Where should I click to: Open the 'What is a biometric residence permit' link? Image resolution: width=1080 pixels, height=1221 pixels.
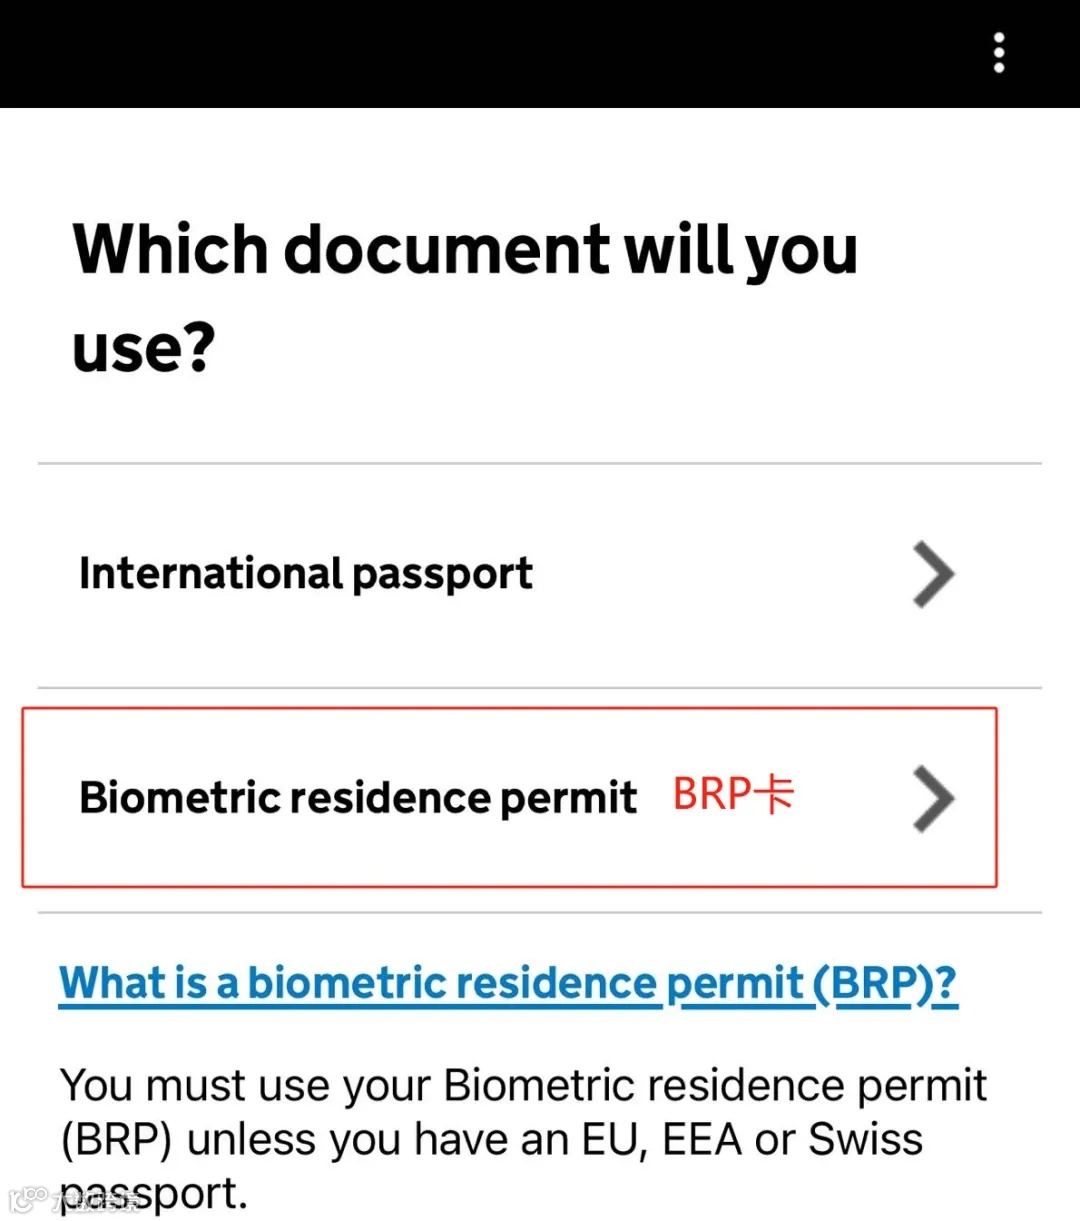508,984
